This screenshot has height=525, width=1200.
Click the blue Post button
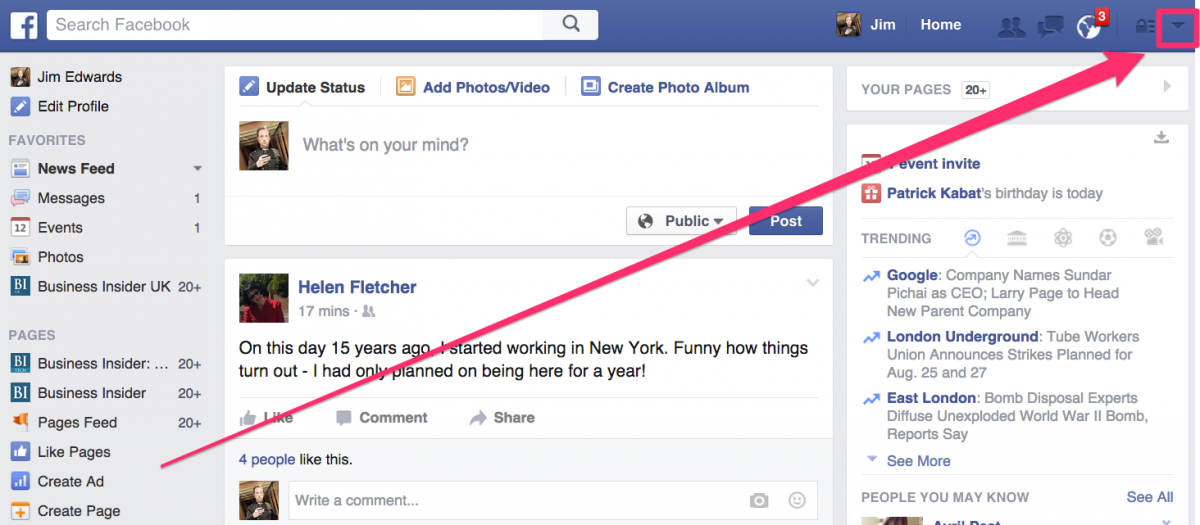click(785, 221)
